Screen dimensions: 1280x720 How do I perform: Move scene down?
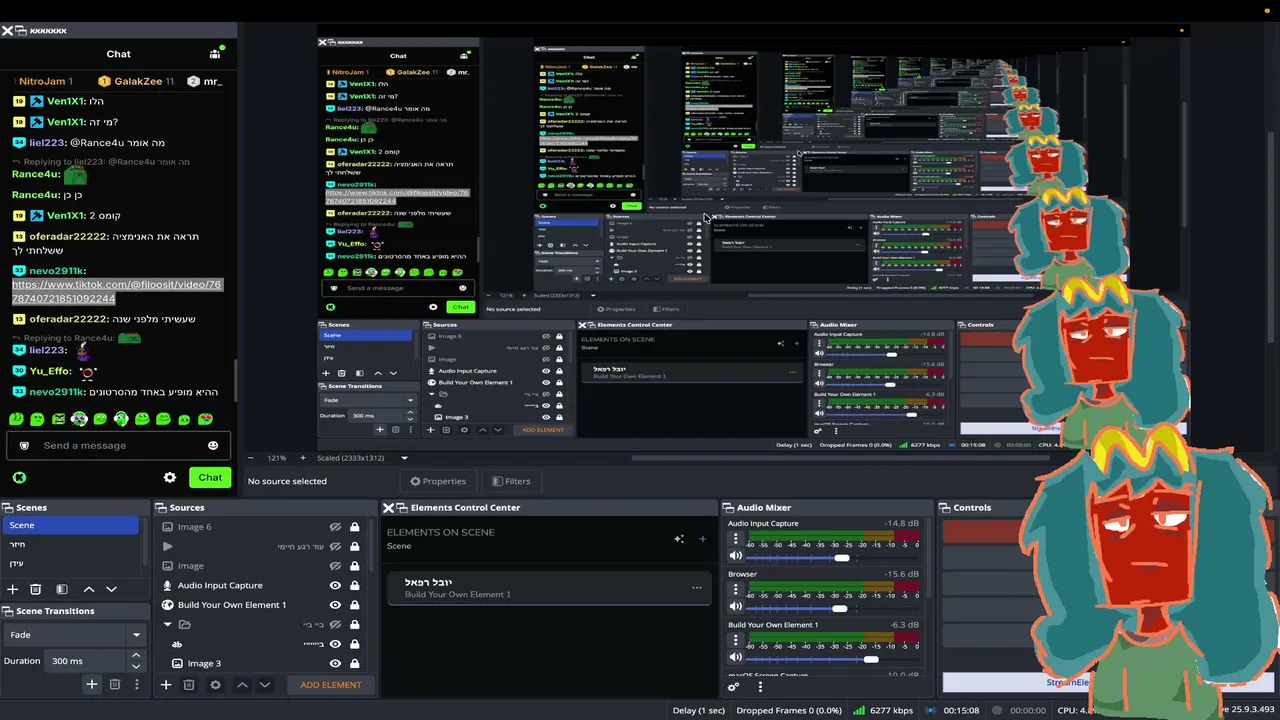[111, 589]
